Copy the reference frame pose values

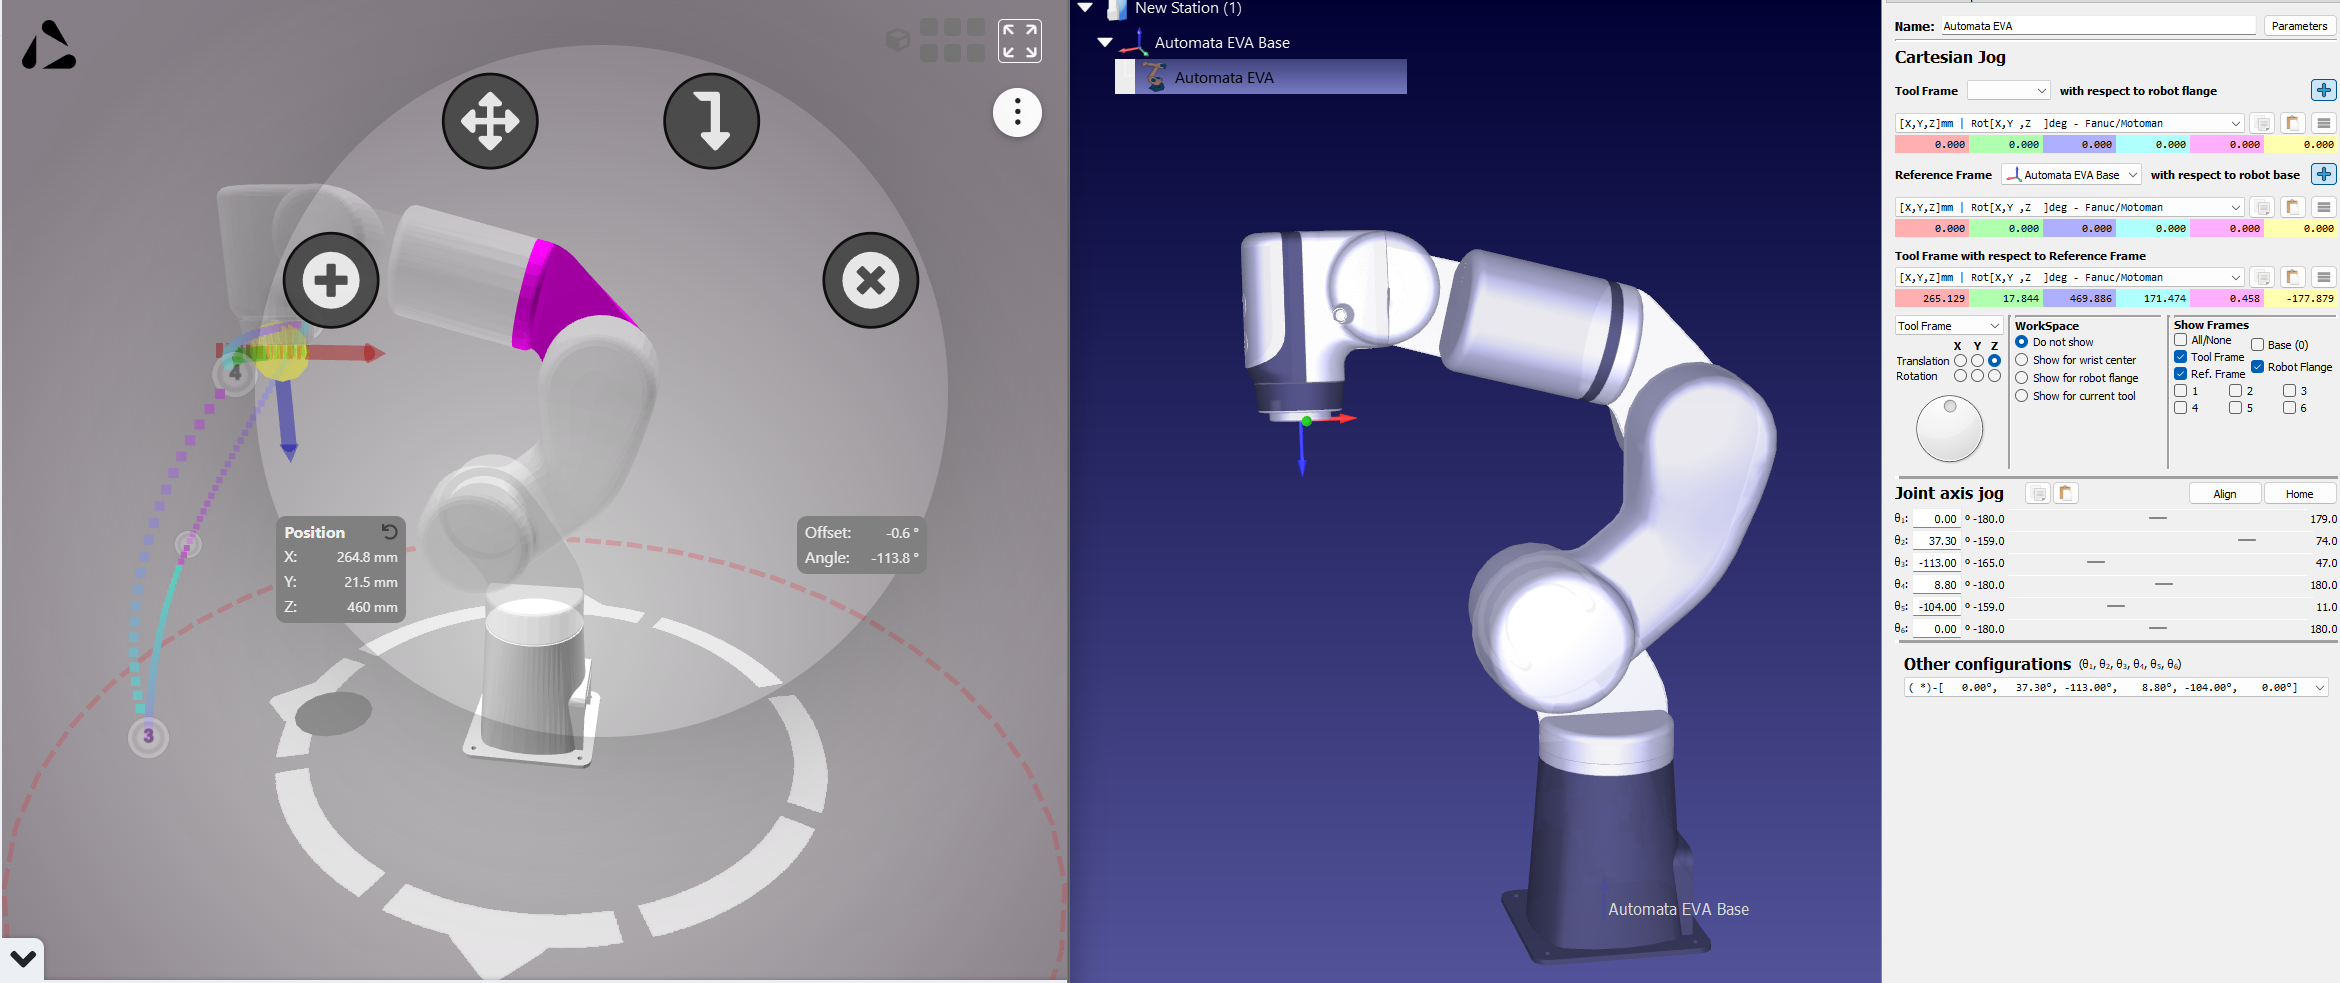pos(2262,207)
